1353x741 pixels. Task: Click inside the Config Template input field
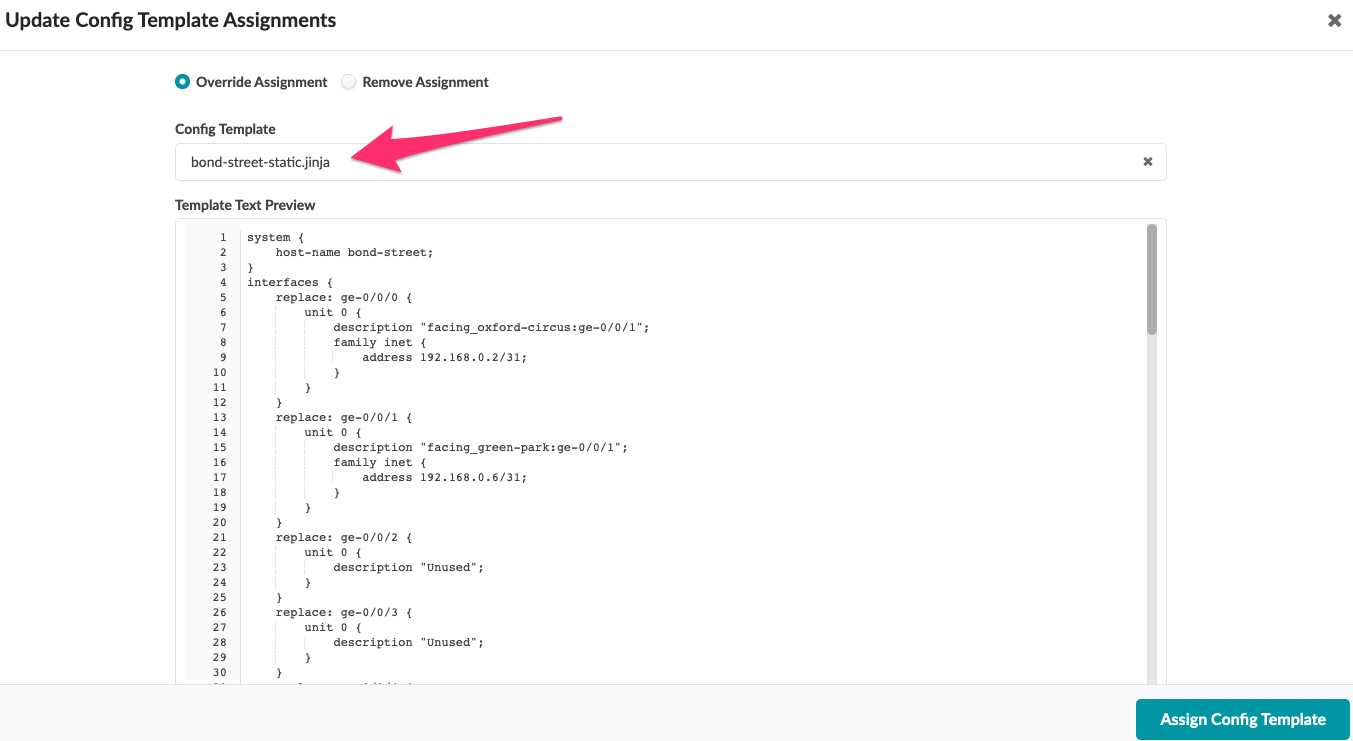coord(600,161)
